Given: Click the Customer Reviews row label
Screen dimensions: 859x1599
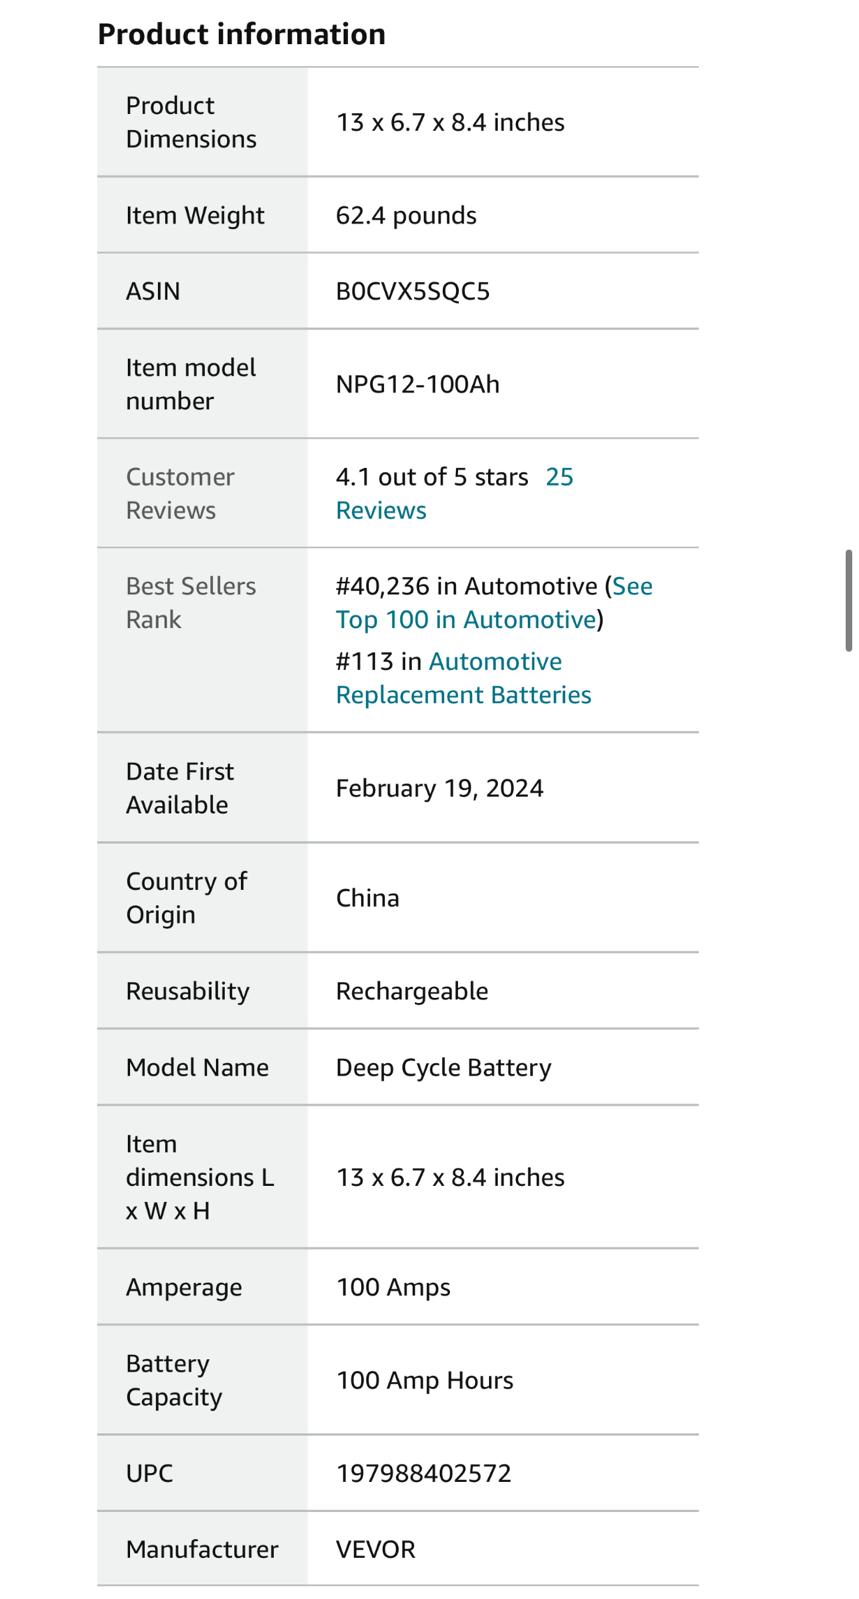Looking at the screenshot, I should tap(180, 493).
